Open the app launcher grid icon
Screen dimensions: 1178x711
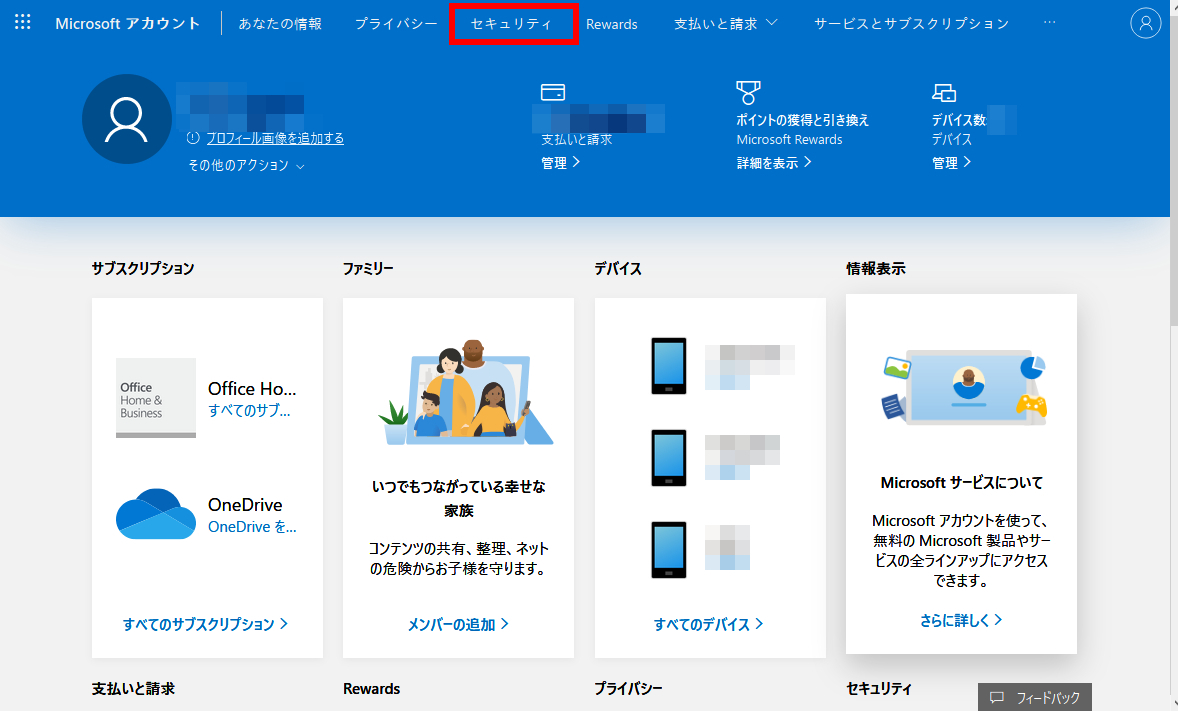click(x=22, y=23)
